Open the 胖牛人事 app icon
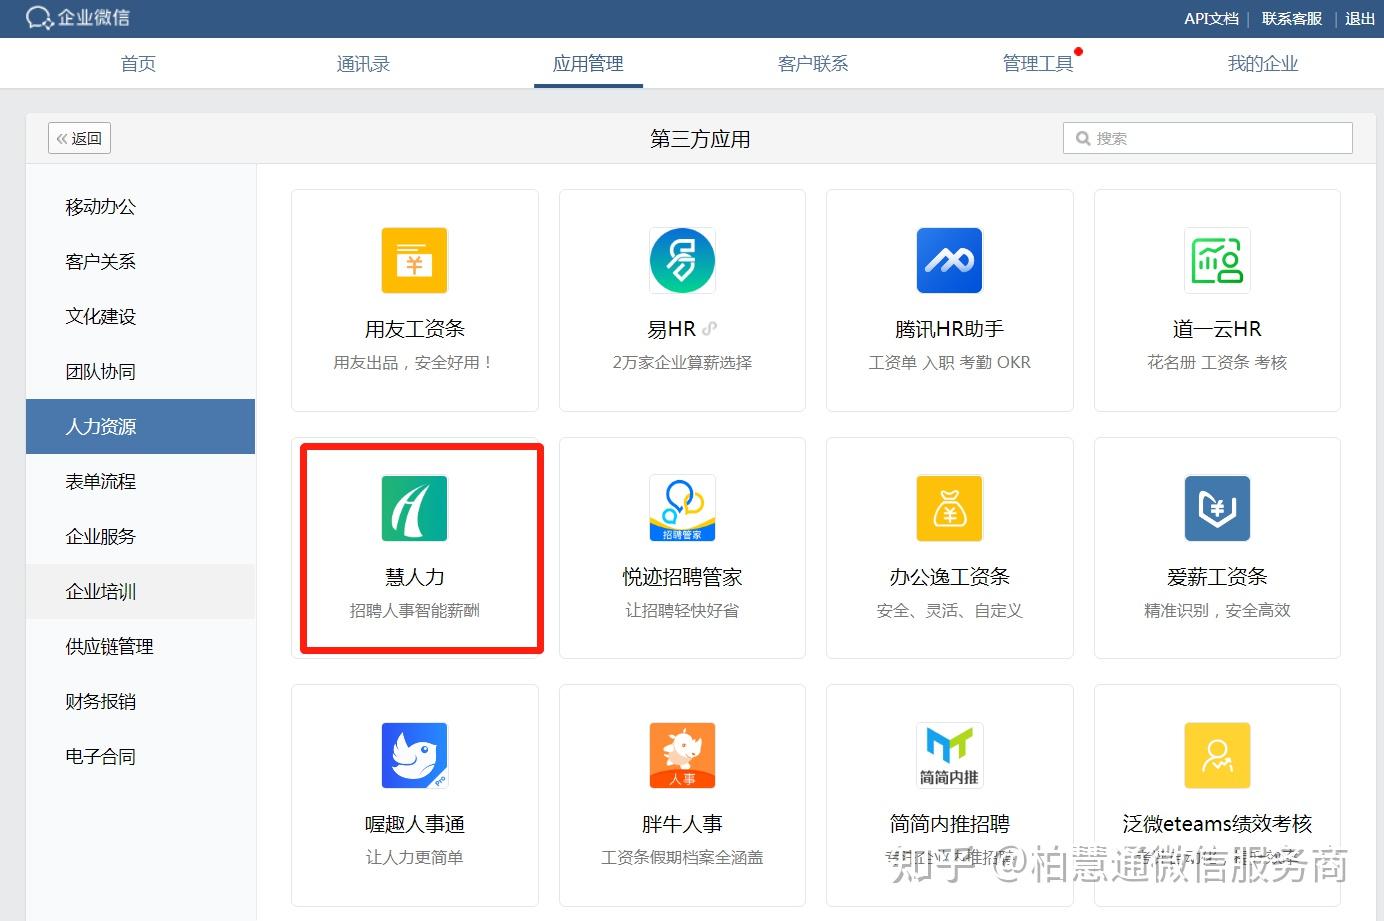The image size is (1384, 921). tap(682, 755)
